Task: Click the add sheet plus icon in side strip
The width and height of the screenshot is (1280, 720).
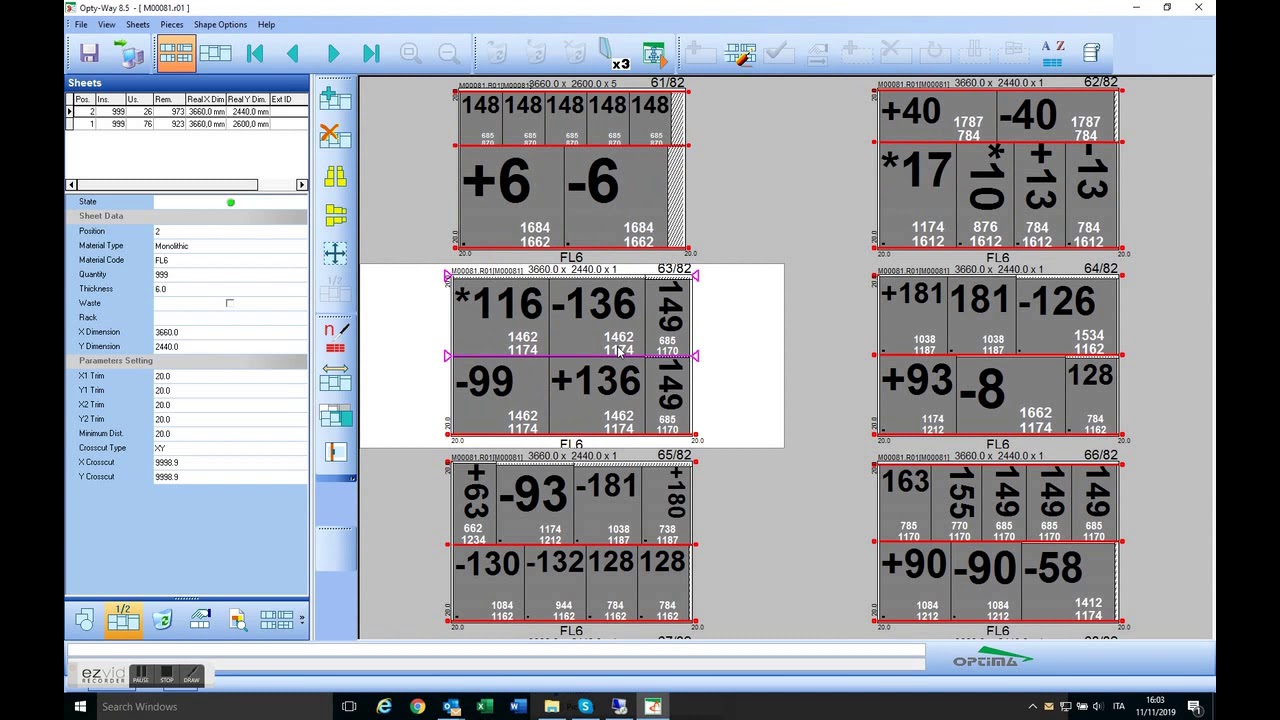Action: pos(335,98)
